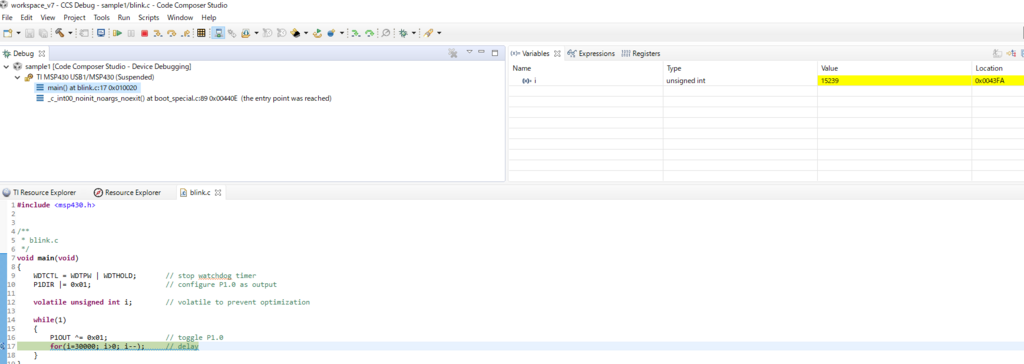Open the File menu
This screenshot has width=1024, height=364.
[x=7, y=18]
